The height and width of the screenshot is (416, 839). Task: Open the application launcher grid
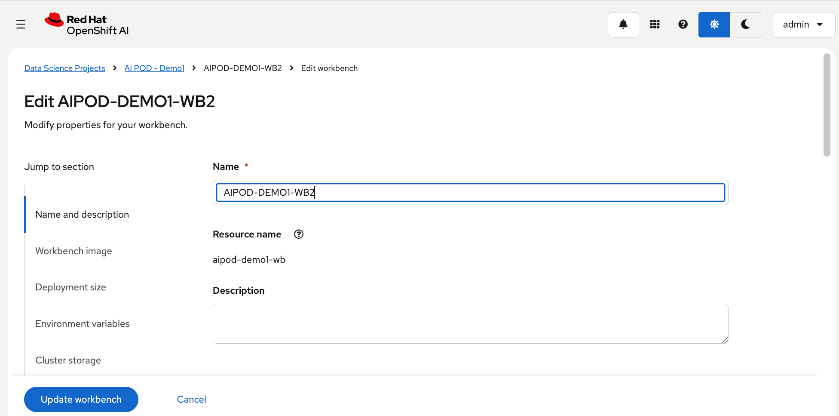click(x=654, y=25)
